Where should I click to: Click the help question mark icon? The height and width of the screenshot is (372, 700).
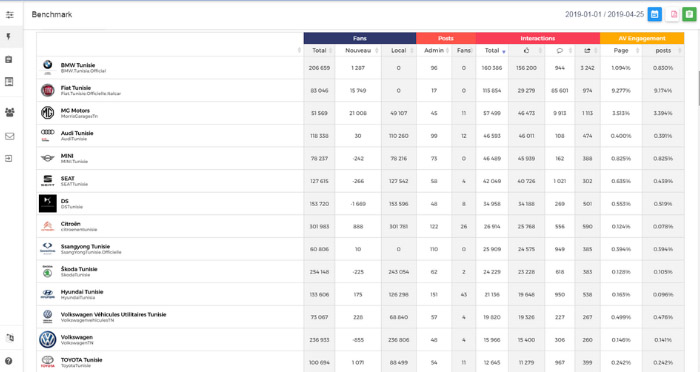[8, 361]
